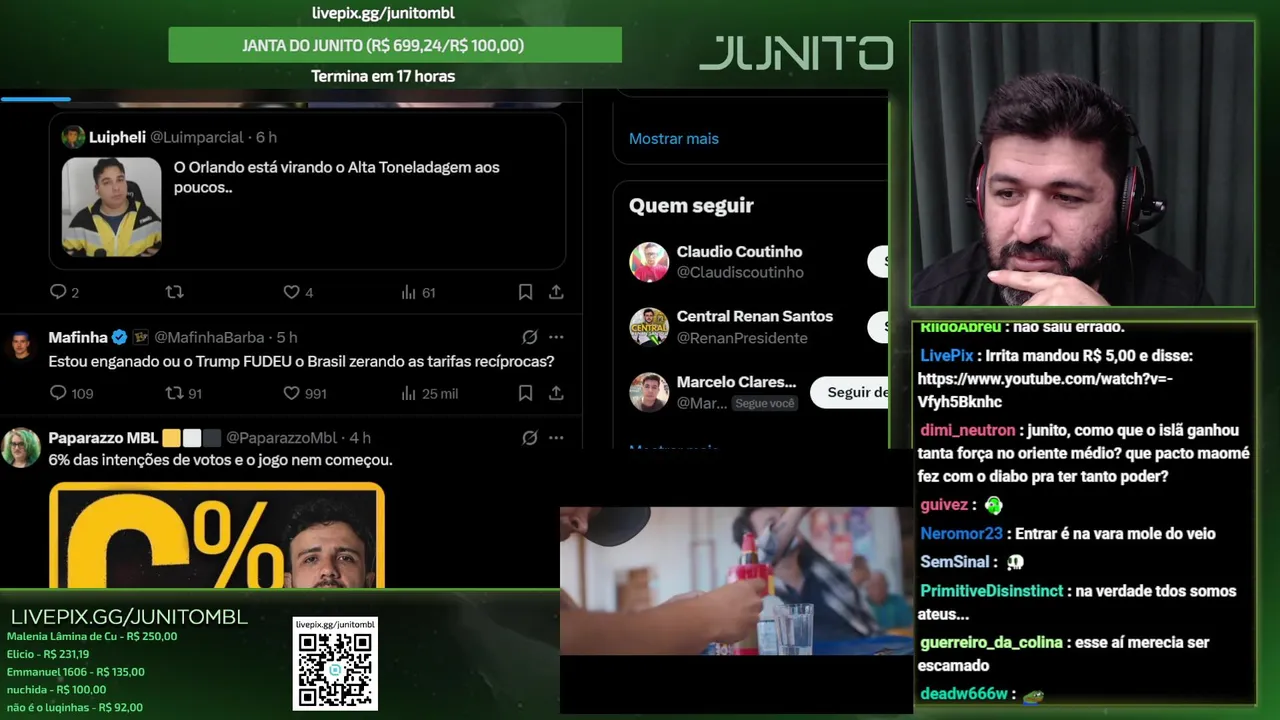
Task: Share Mafinha's tweet about Trump tariffs
Action: click(556, 393)
